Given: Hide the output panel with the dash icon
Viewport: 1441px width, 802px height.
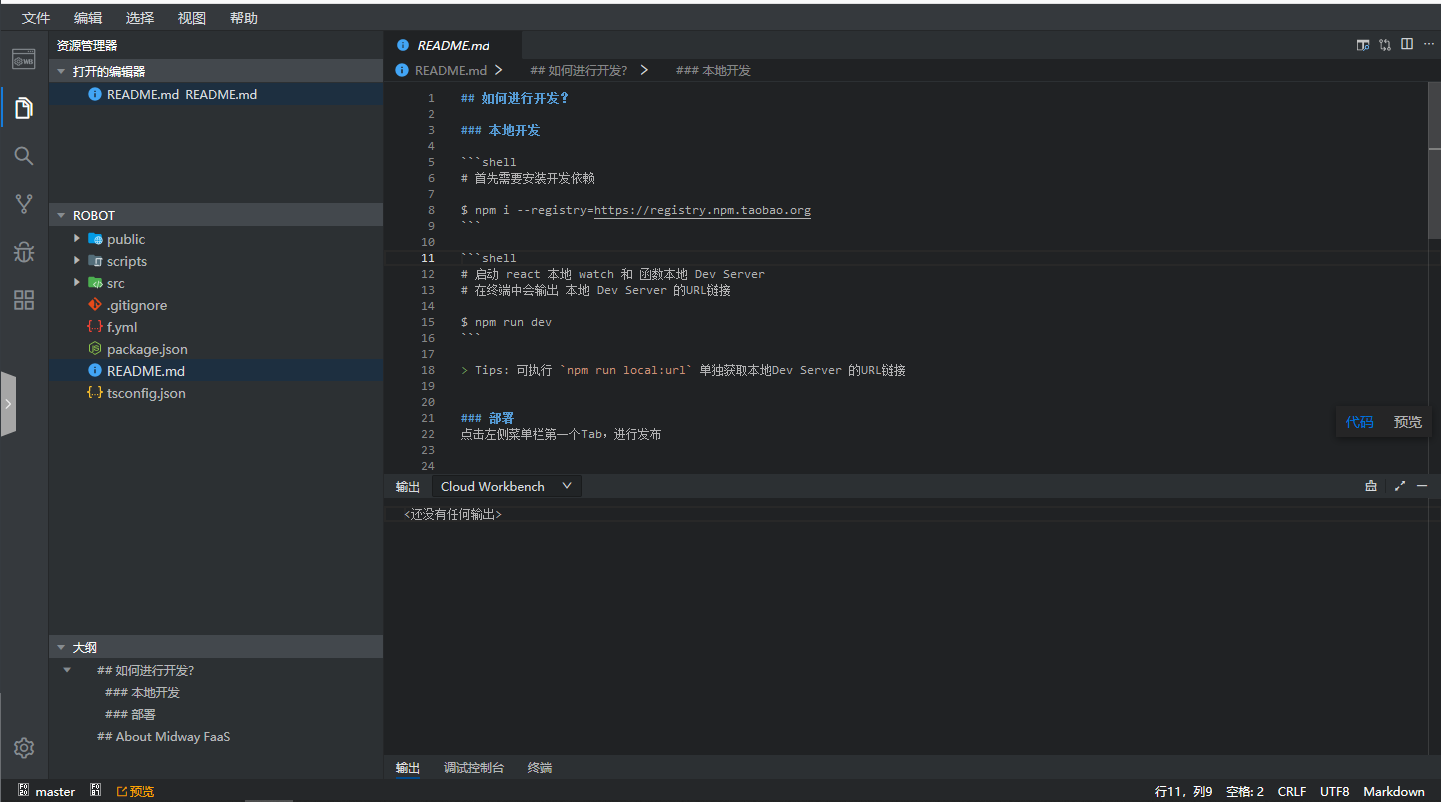Looking at the screenshot, I should (1422, 486).
